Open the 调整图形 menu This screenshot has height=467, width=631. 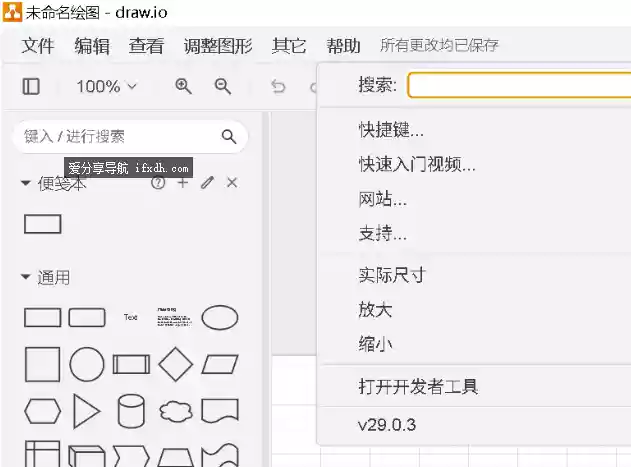tap(218, 45)
